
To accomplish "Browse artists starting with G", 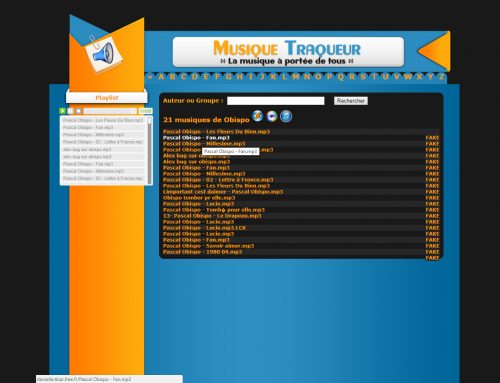I will (x=228, y=77).
